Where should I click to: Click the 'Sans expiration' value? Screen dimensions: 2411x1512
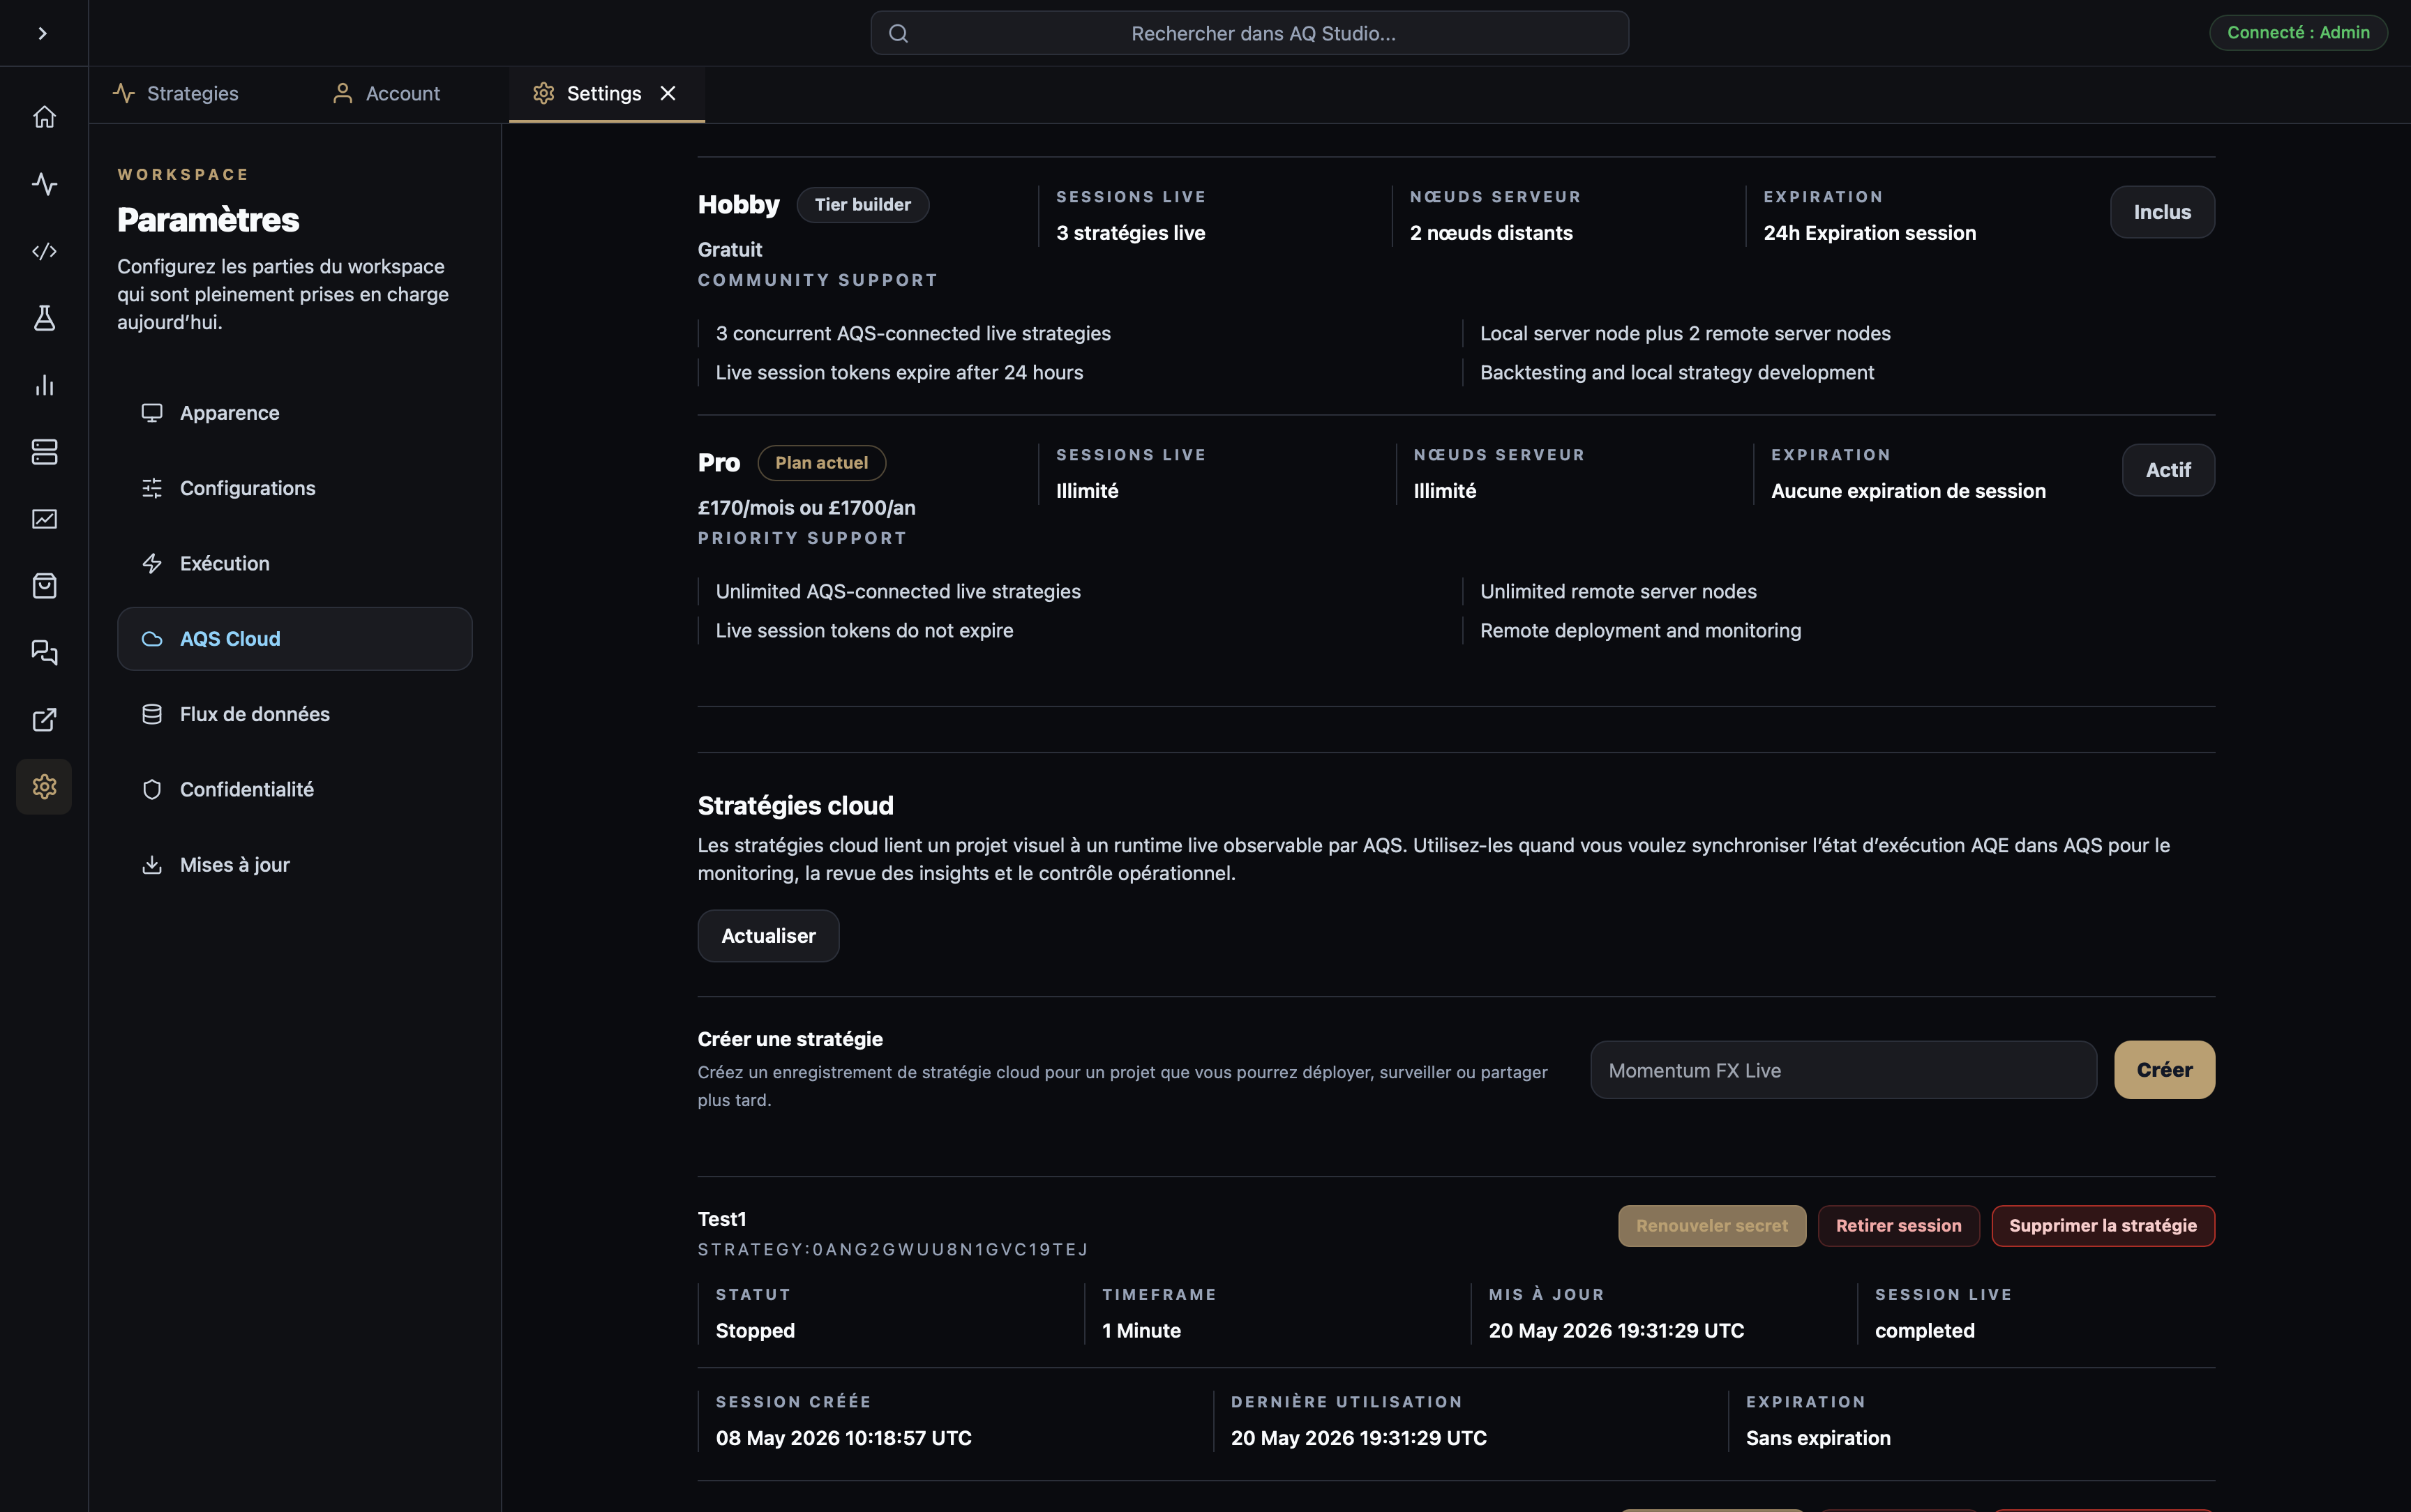[x=1818, y=1438]
